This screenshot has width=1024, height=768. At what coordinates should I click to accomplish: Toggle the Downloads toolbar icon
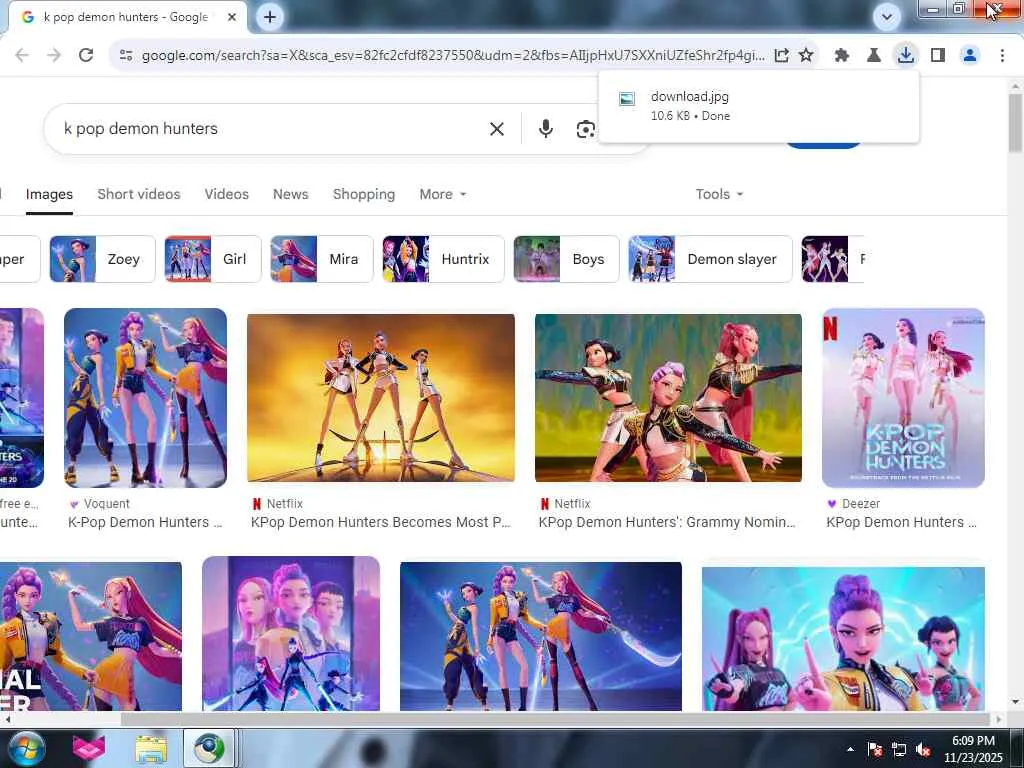(905, 55)
